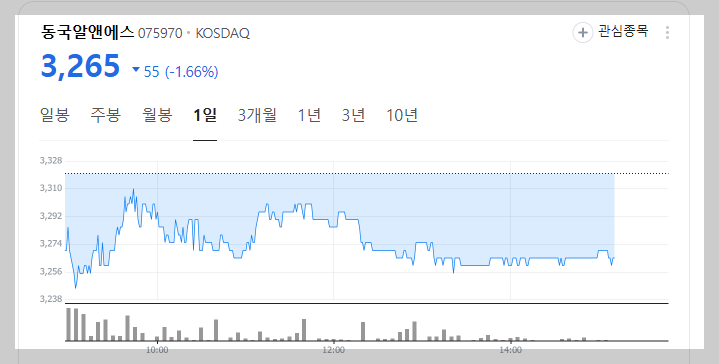719x364 pixels.
Task: Click the change value 55 (-1.66%)
Action: point(181,72)
